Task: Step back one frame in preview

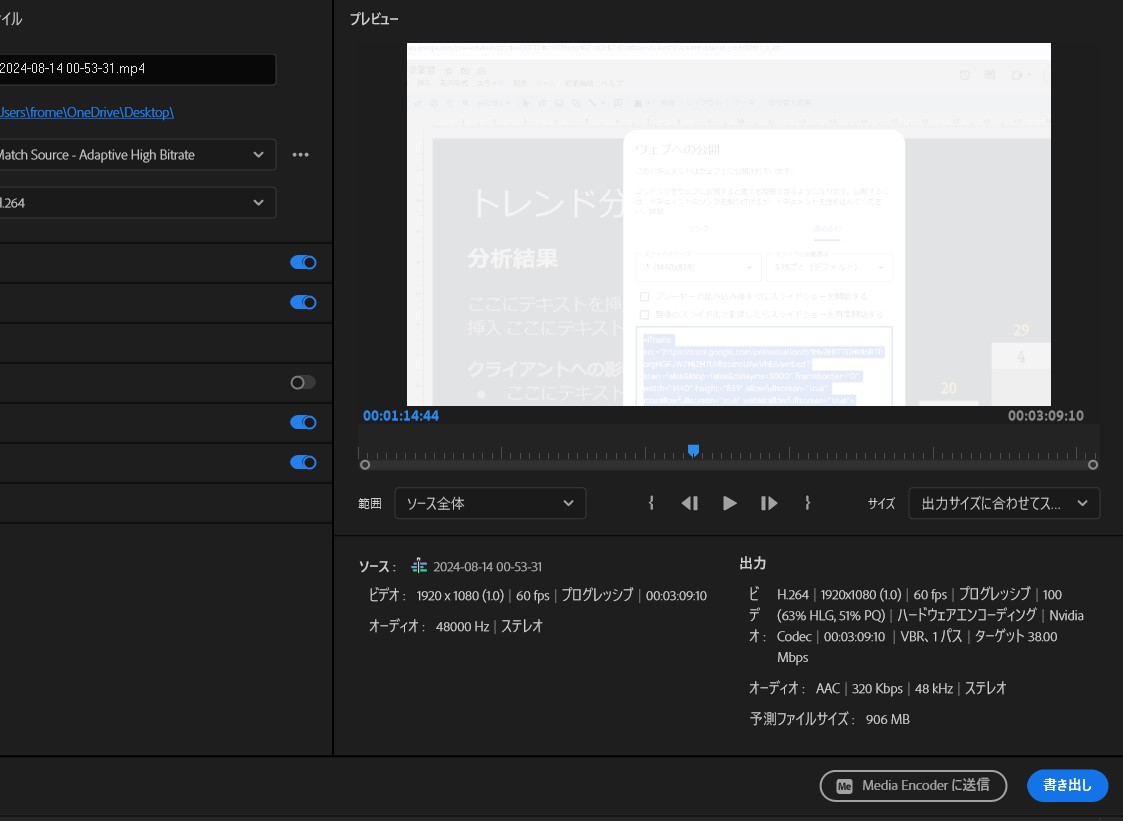Action: pyautogui.click(x=690, y=503)
